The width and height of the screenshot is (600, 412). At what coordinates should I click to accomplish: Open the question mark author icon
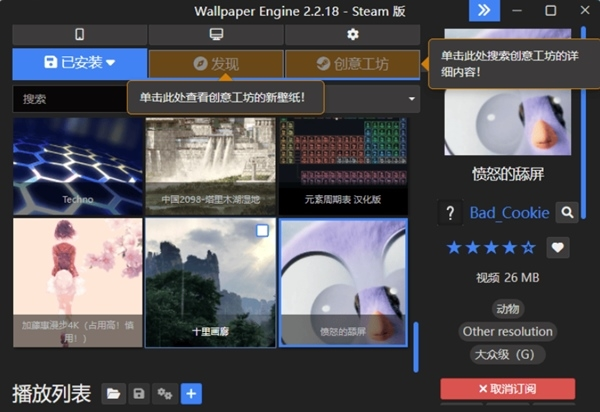(x=450, y=213)
